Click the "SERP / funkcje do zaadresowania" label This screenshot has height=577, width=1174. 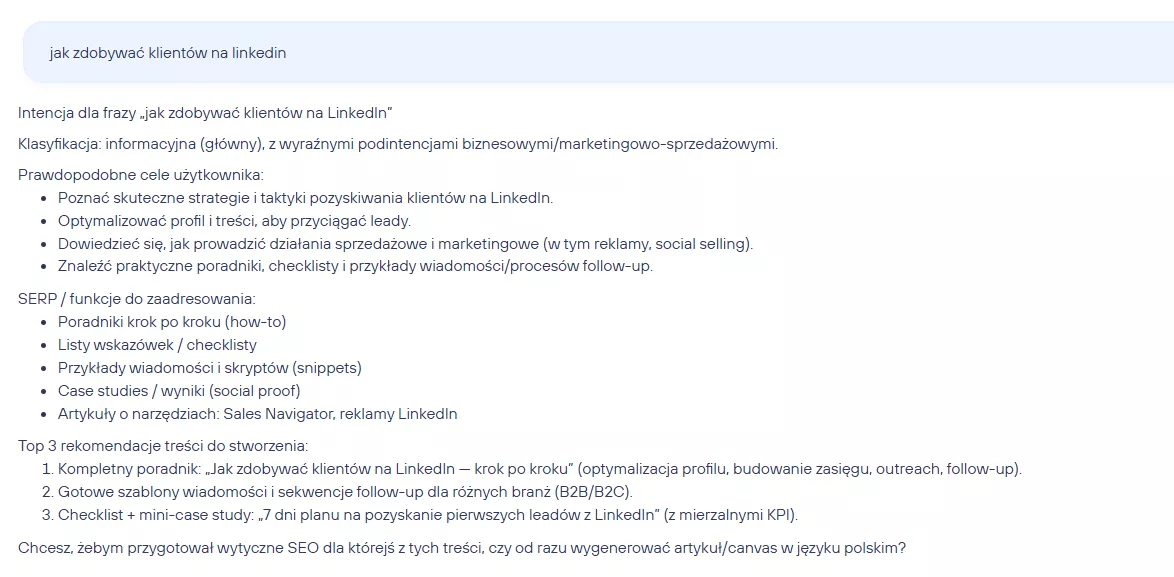click(136, 299)
